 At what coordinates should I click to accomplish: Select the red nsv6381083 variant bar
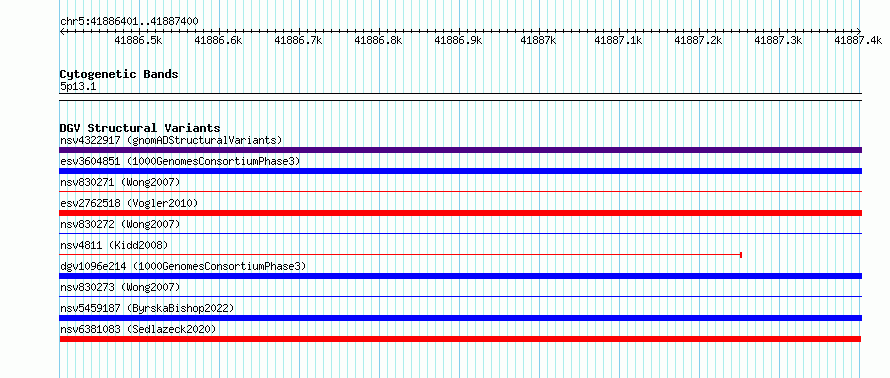[460, 339]
